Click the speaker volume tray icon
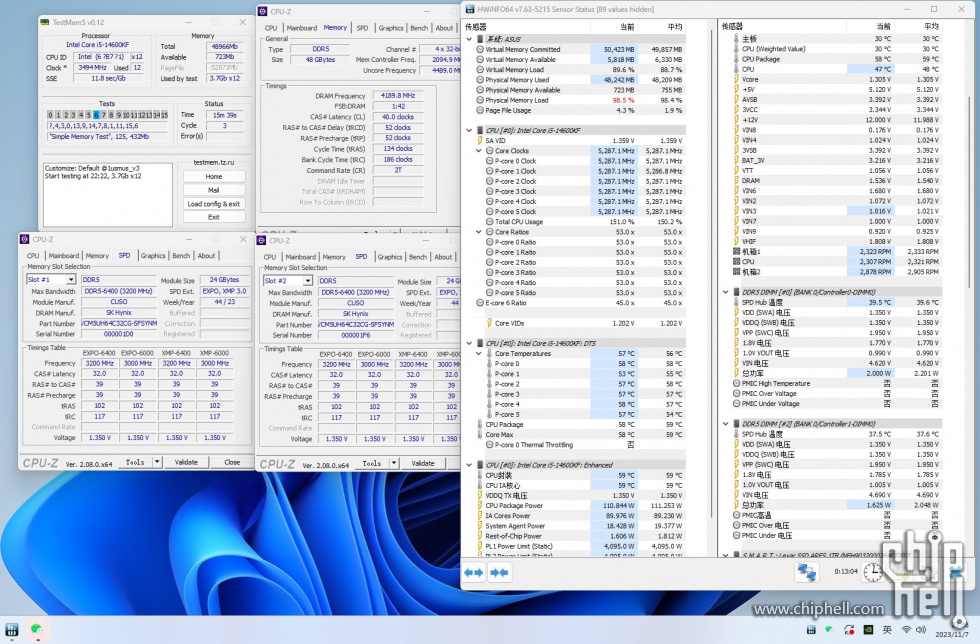This screenshot has width=980, height=644. click(921, 630)
